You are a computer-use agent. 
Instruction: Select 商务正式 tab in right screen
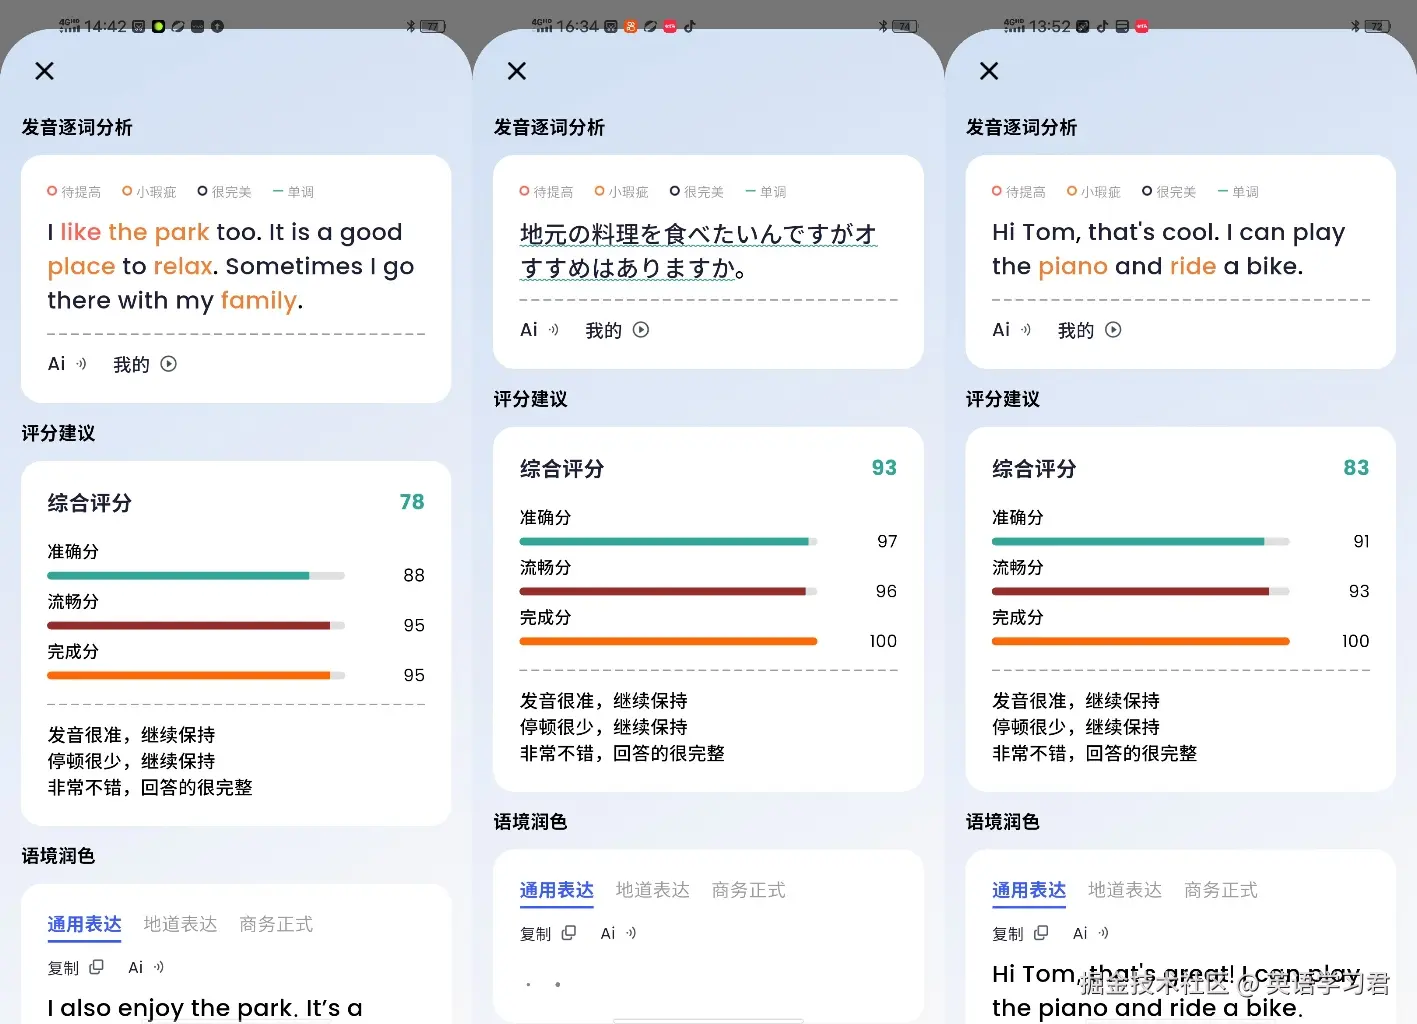pyautogui.click(x=1220, y=891)
